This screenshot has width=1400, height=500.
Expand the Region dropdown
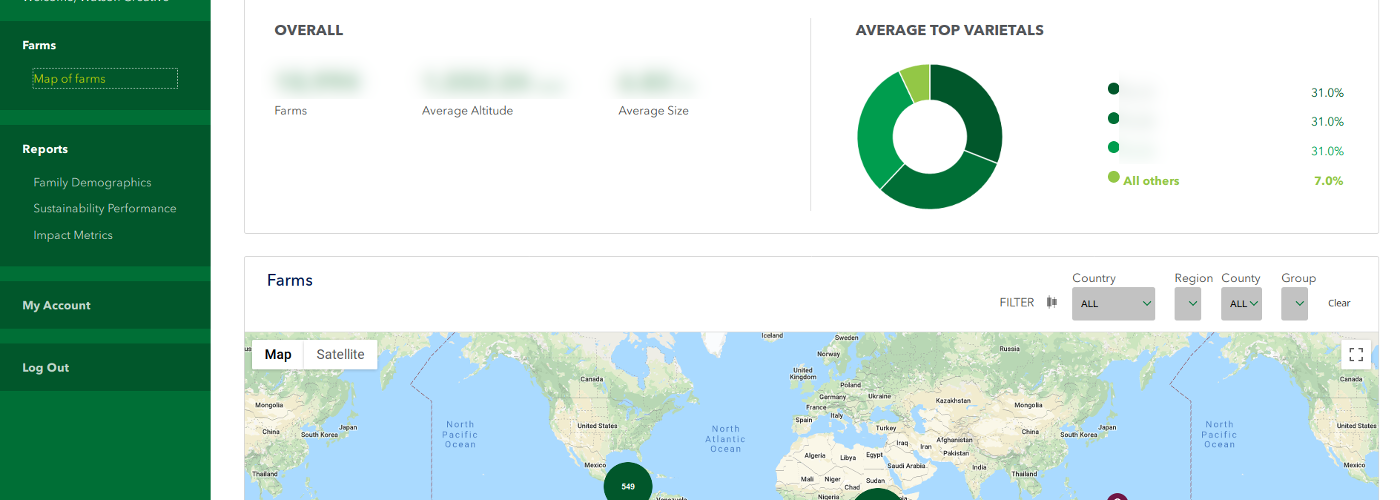(1187, 303)
